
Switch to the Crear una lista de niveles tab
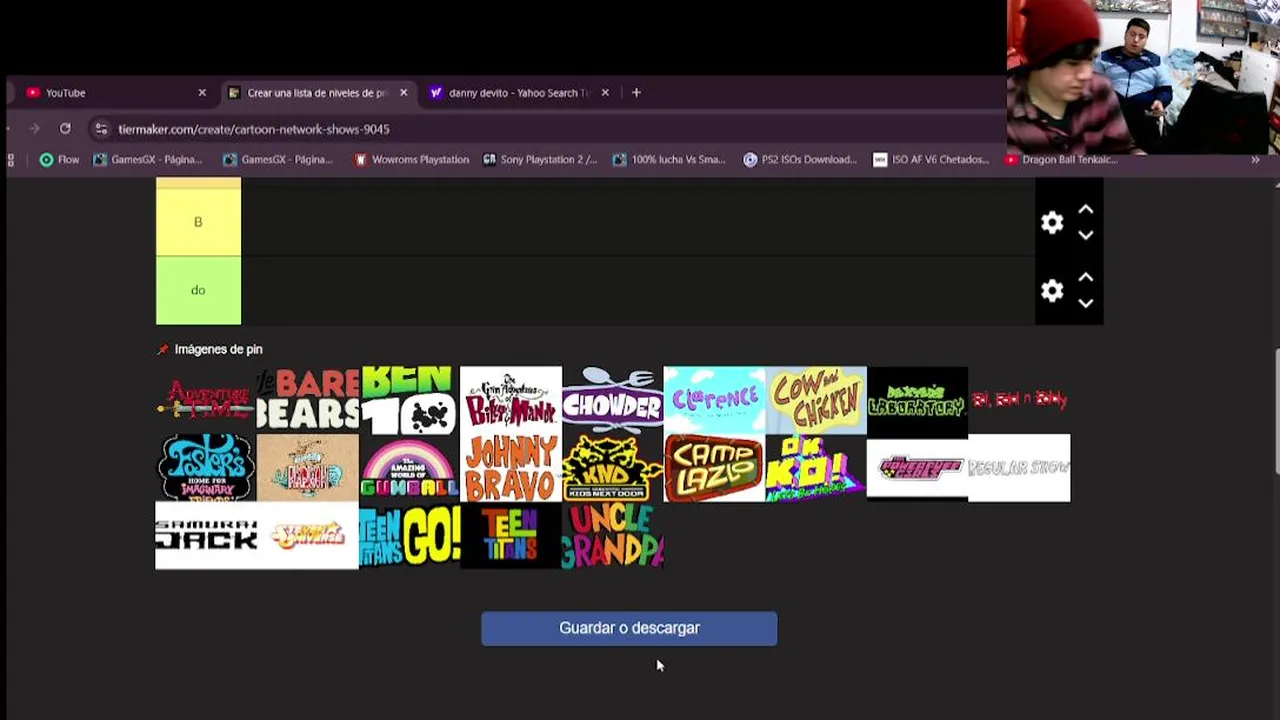tap(318, 92)
